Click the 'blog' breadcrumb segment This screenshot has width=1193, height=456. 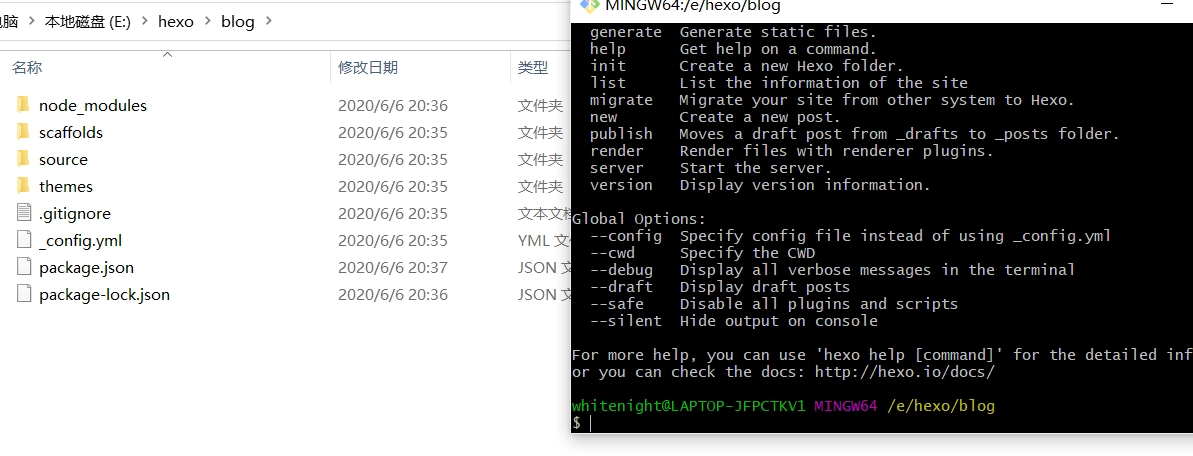pos(238,21)
